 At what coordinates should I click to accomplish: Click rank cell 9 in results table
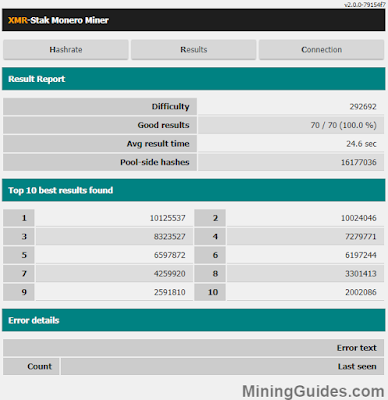(x=19, y=292)
